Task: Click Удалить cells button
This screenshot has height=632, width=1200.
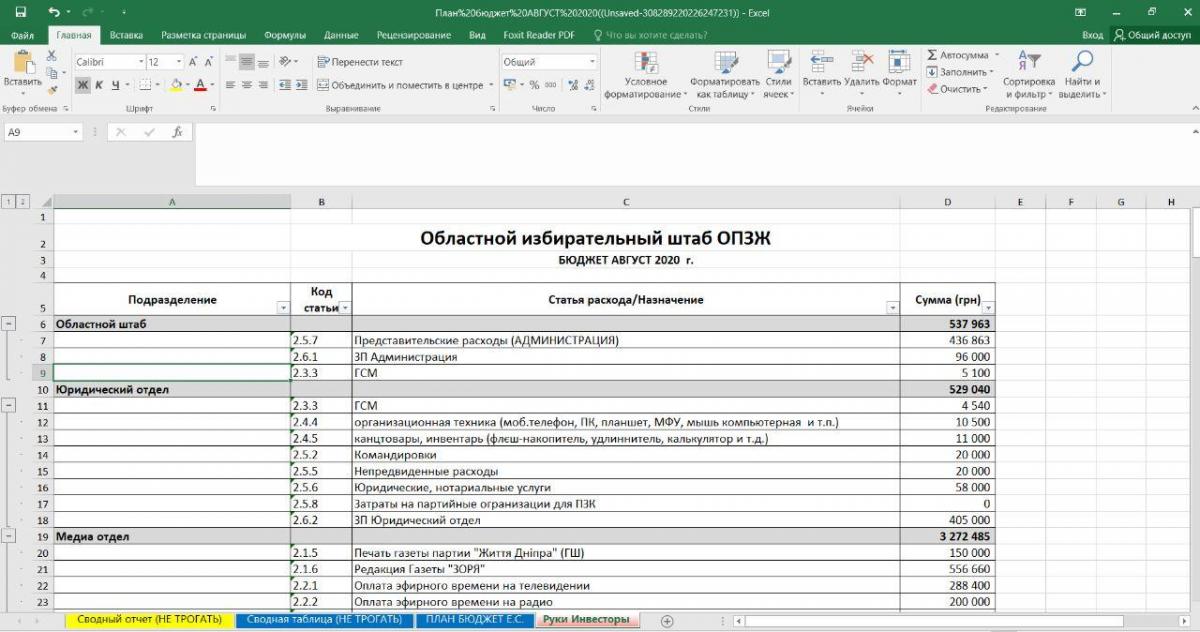Action: [861, 74]
